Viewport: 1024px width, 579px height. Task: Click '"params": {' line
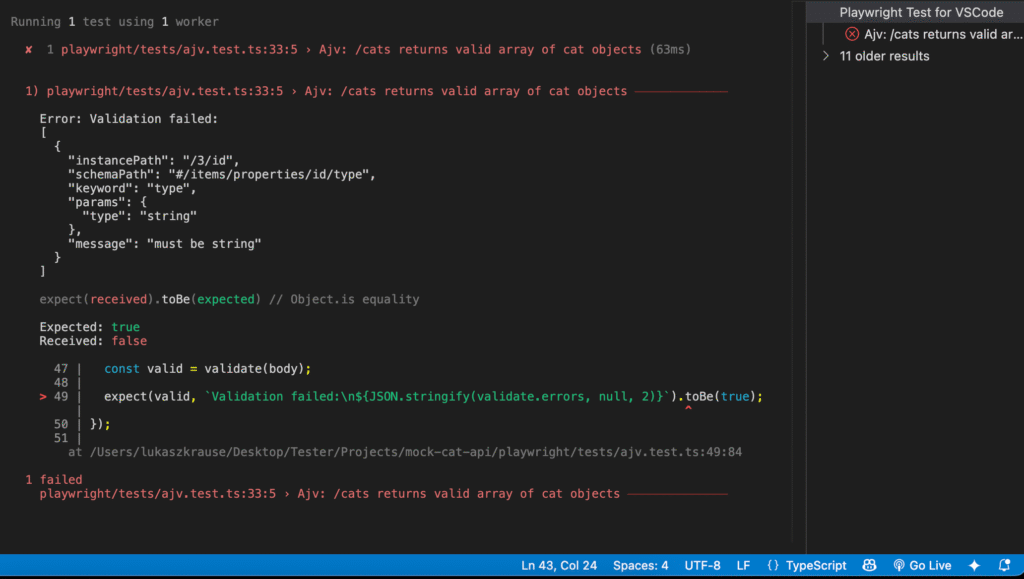(107, 202)
